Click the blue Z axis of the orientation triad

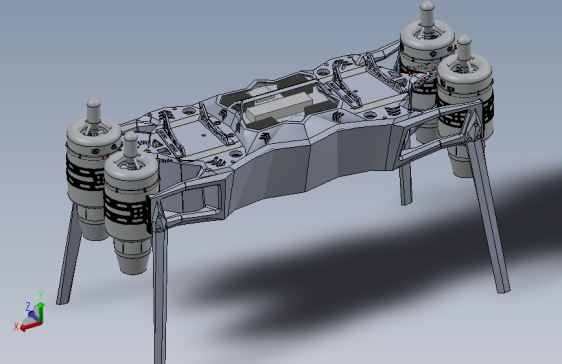tap(34, 315)
